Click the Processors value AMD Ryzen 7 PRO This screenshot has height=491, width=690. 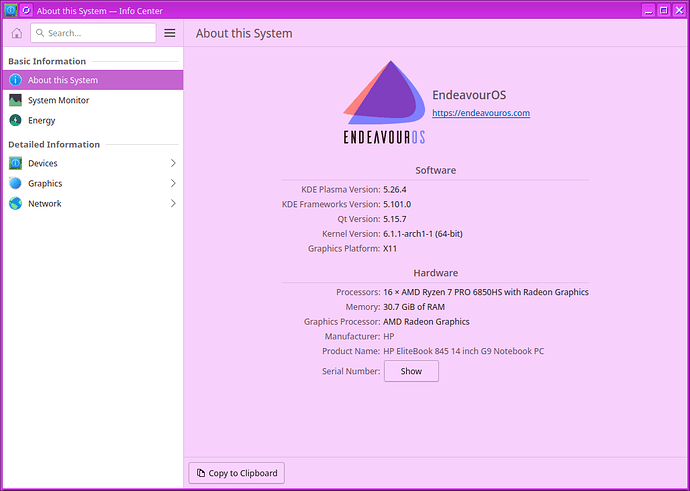click(486, 292)
